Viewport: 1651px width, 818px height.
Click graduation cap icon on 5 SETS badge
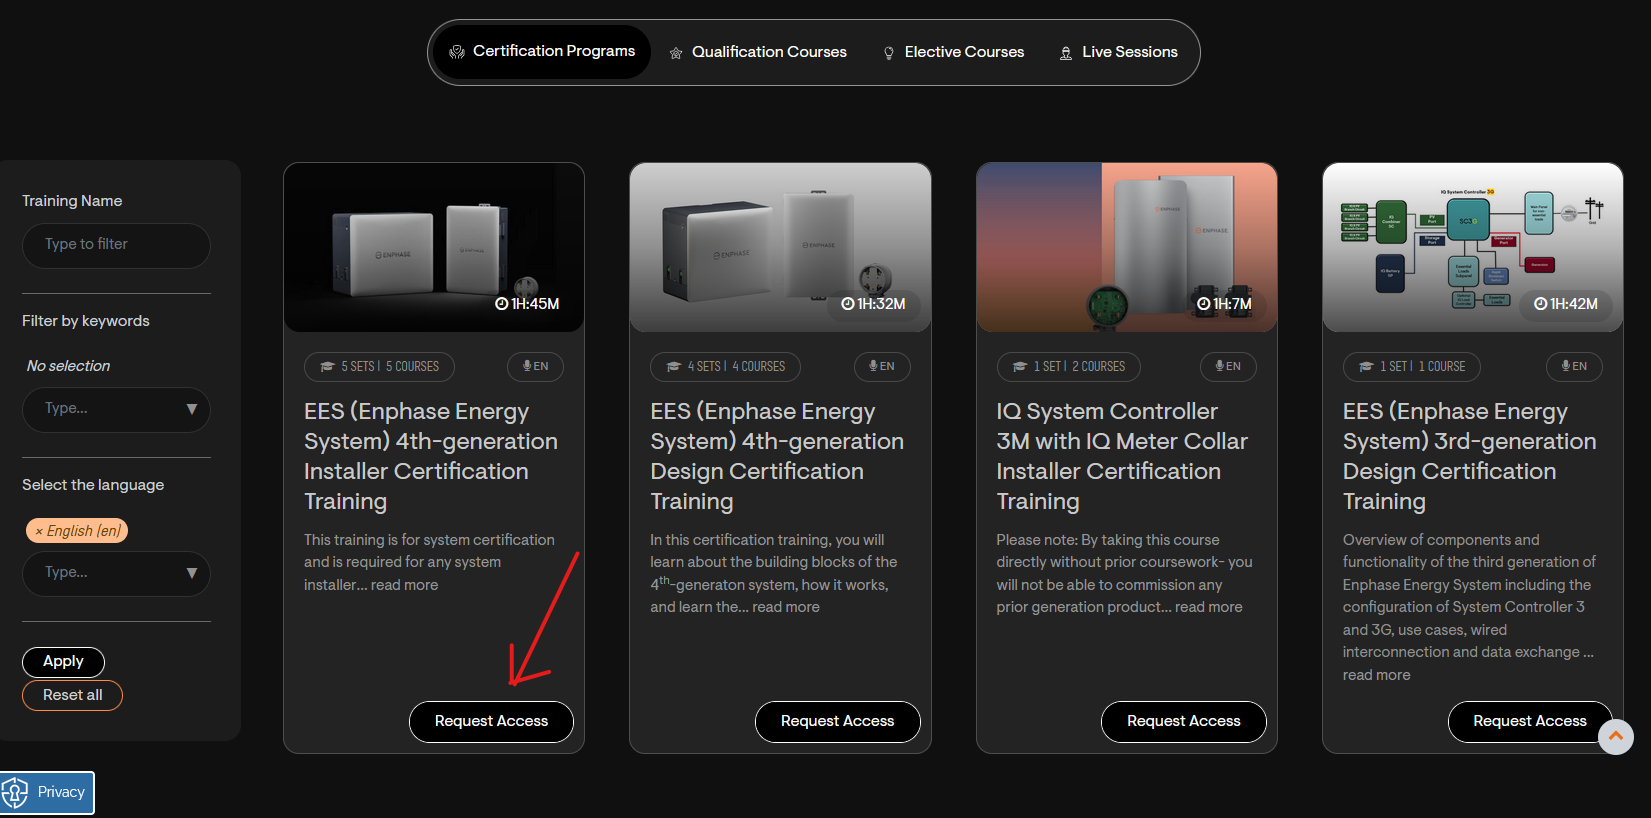click(327, 367)
